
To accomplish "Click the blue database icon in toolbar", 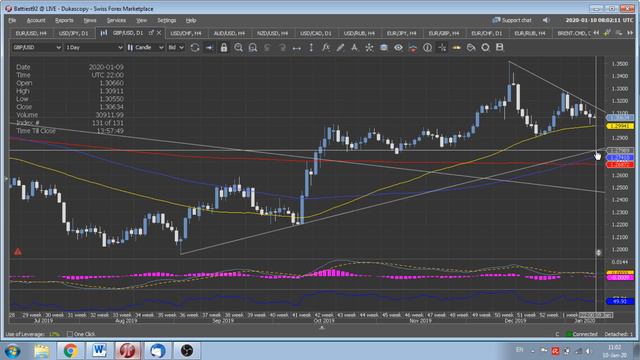I will (384, 48).
